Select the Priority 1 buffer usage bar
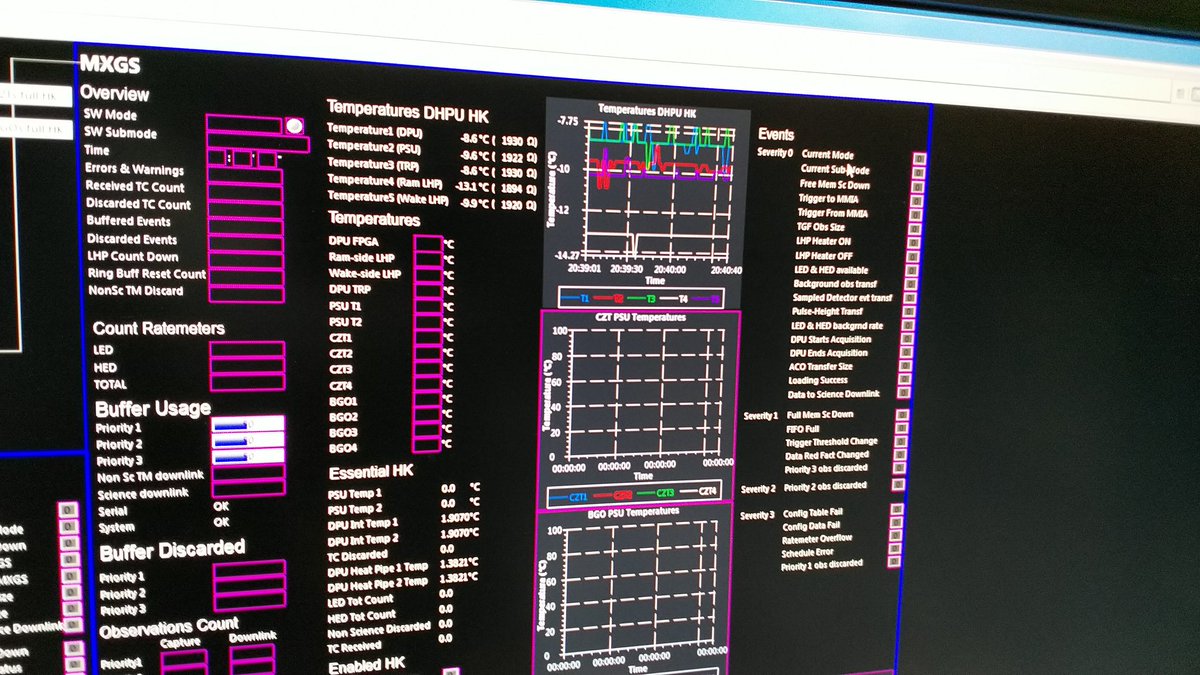The image size is (1200, 675). pyautogui.click(x=248, y=425)
